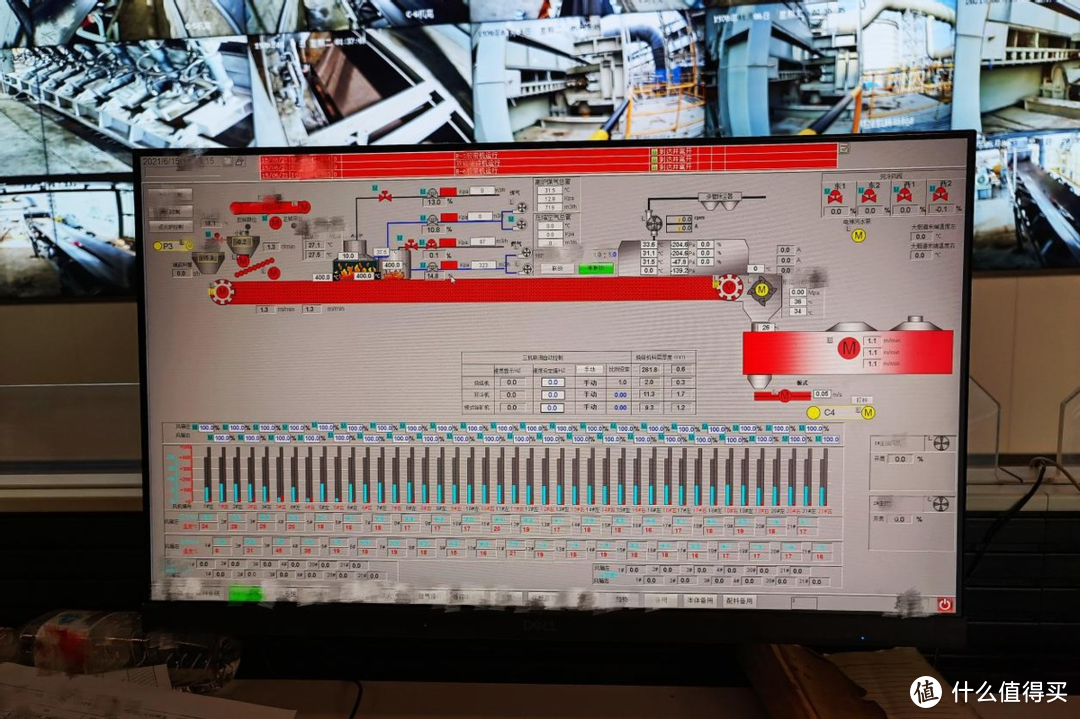Click the 1#左 windbox bar gauge
This screenshot has height=719, width=1080.
[207, 475]
